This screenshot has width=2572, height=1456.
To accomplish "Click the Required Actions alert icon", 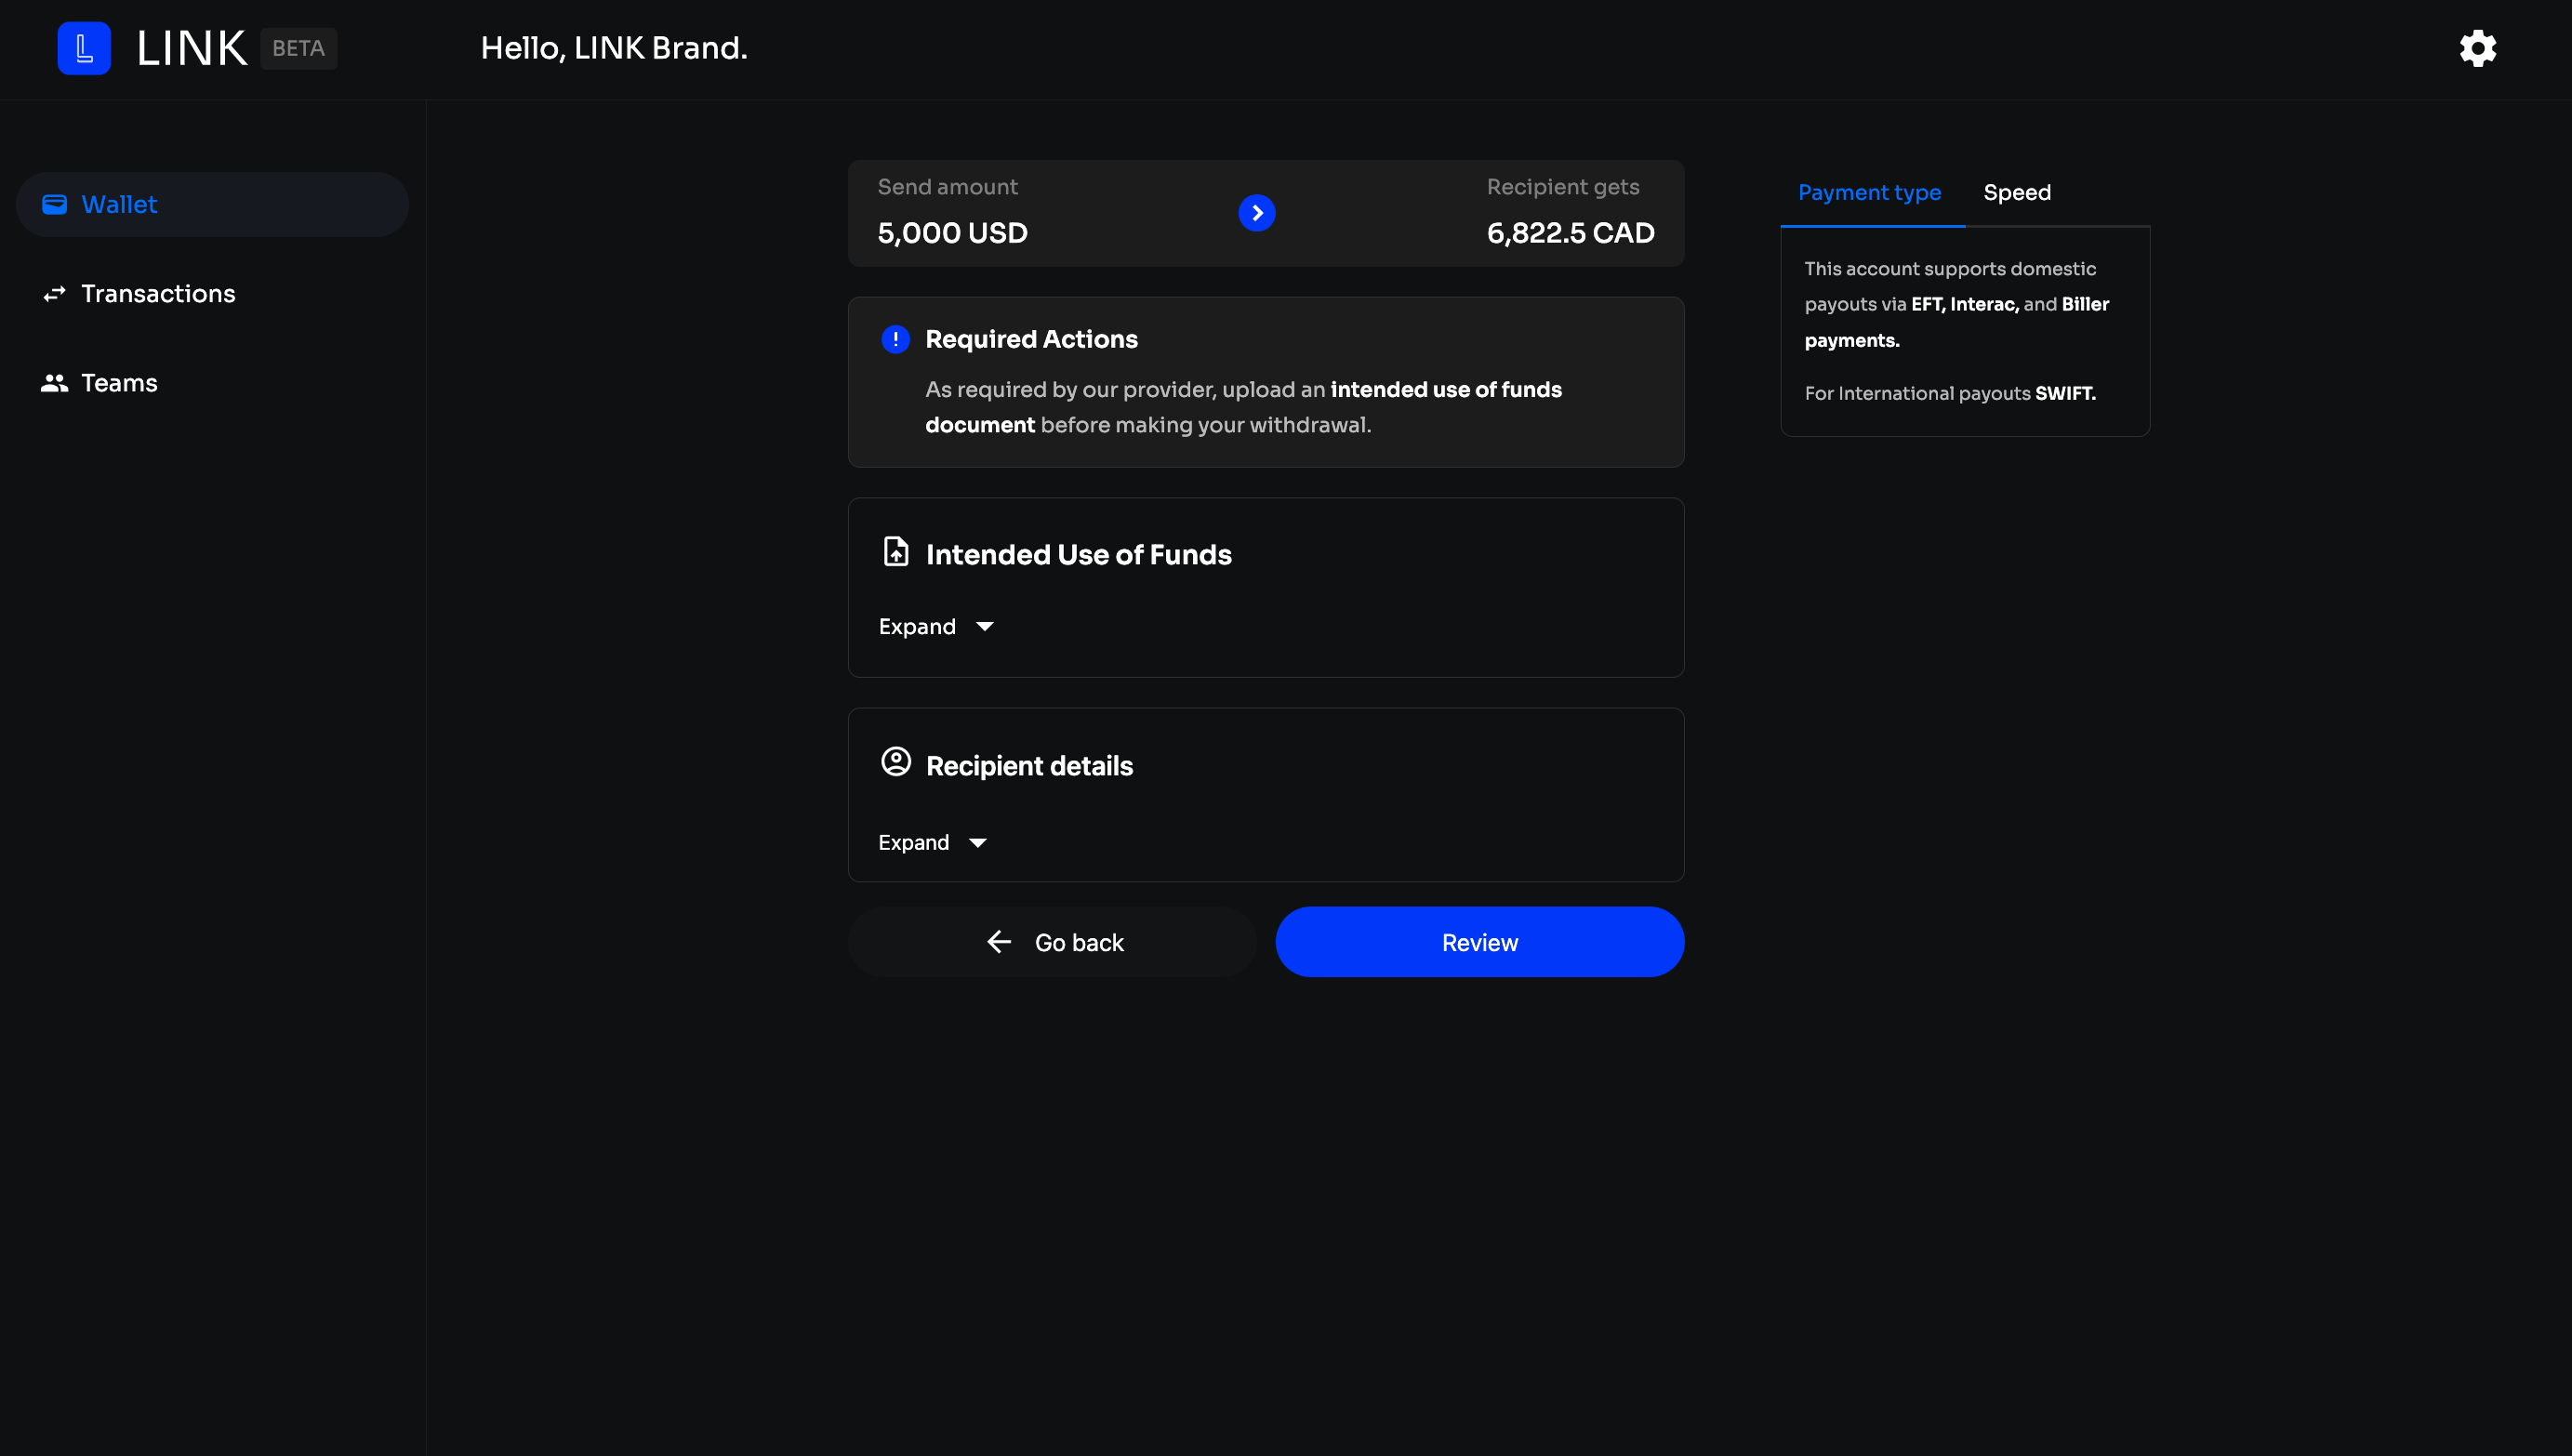I will [x=895, y=340].
